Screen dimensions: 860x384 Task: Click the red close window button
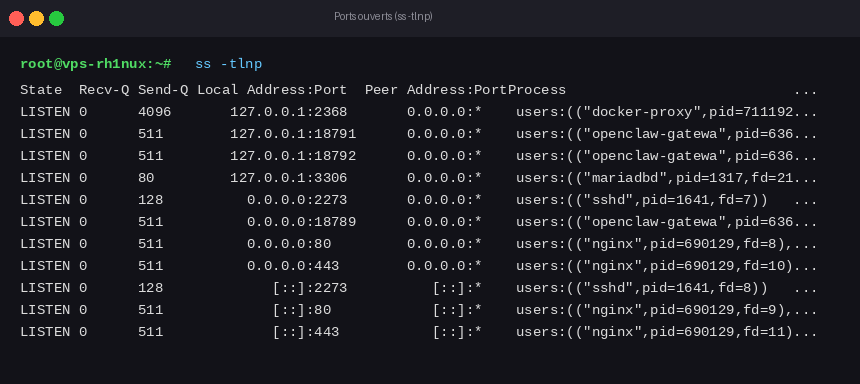(16, 19)
